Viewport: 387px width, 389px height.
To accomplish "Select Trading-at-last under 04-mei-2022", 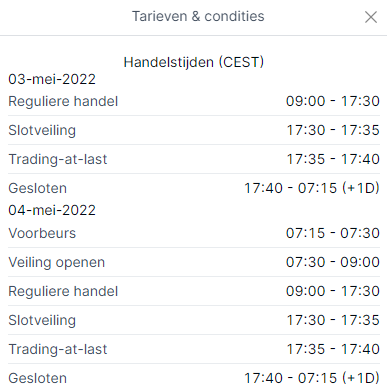I will 194,349.
